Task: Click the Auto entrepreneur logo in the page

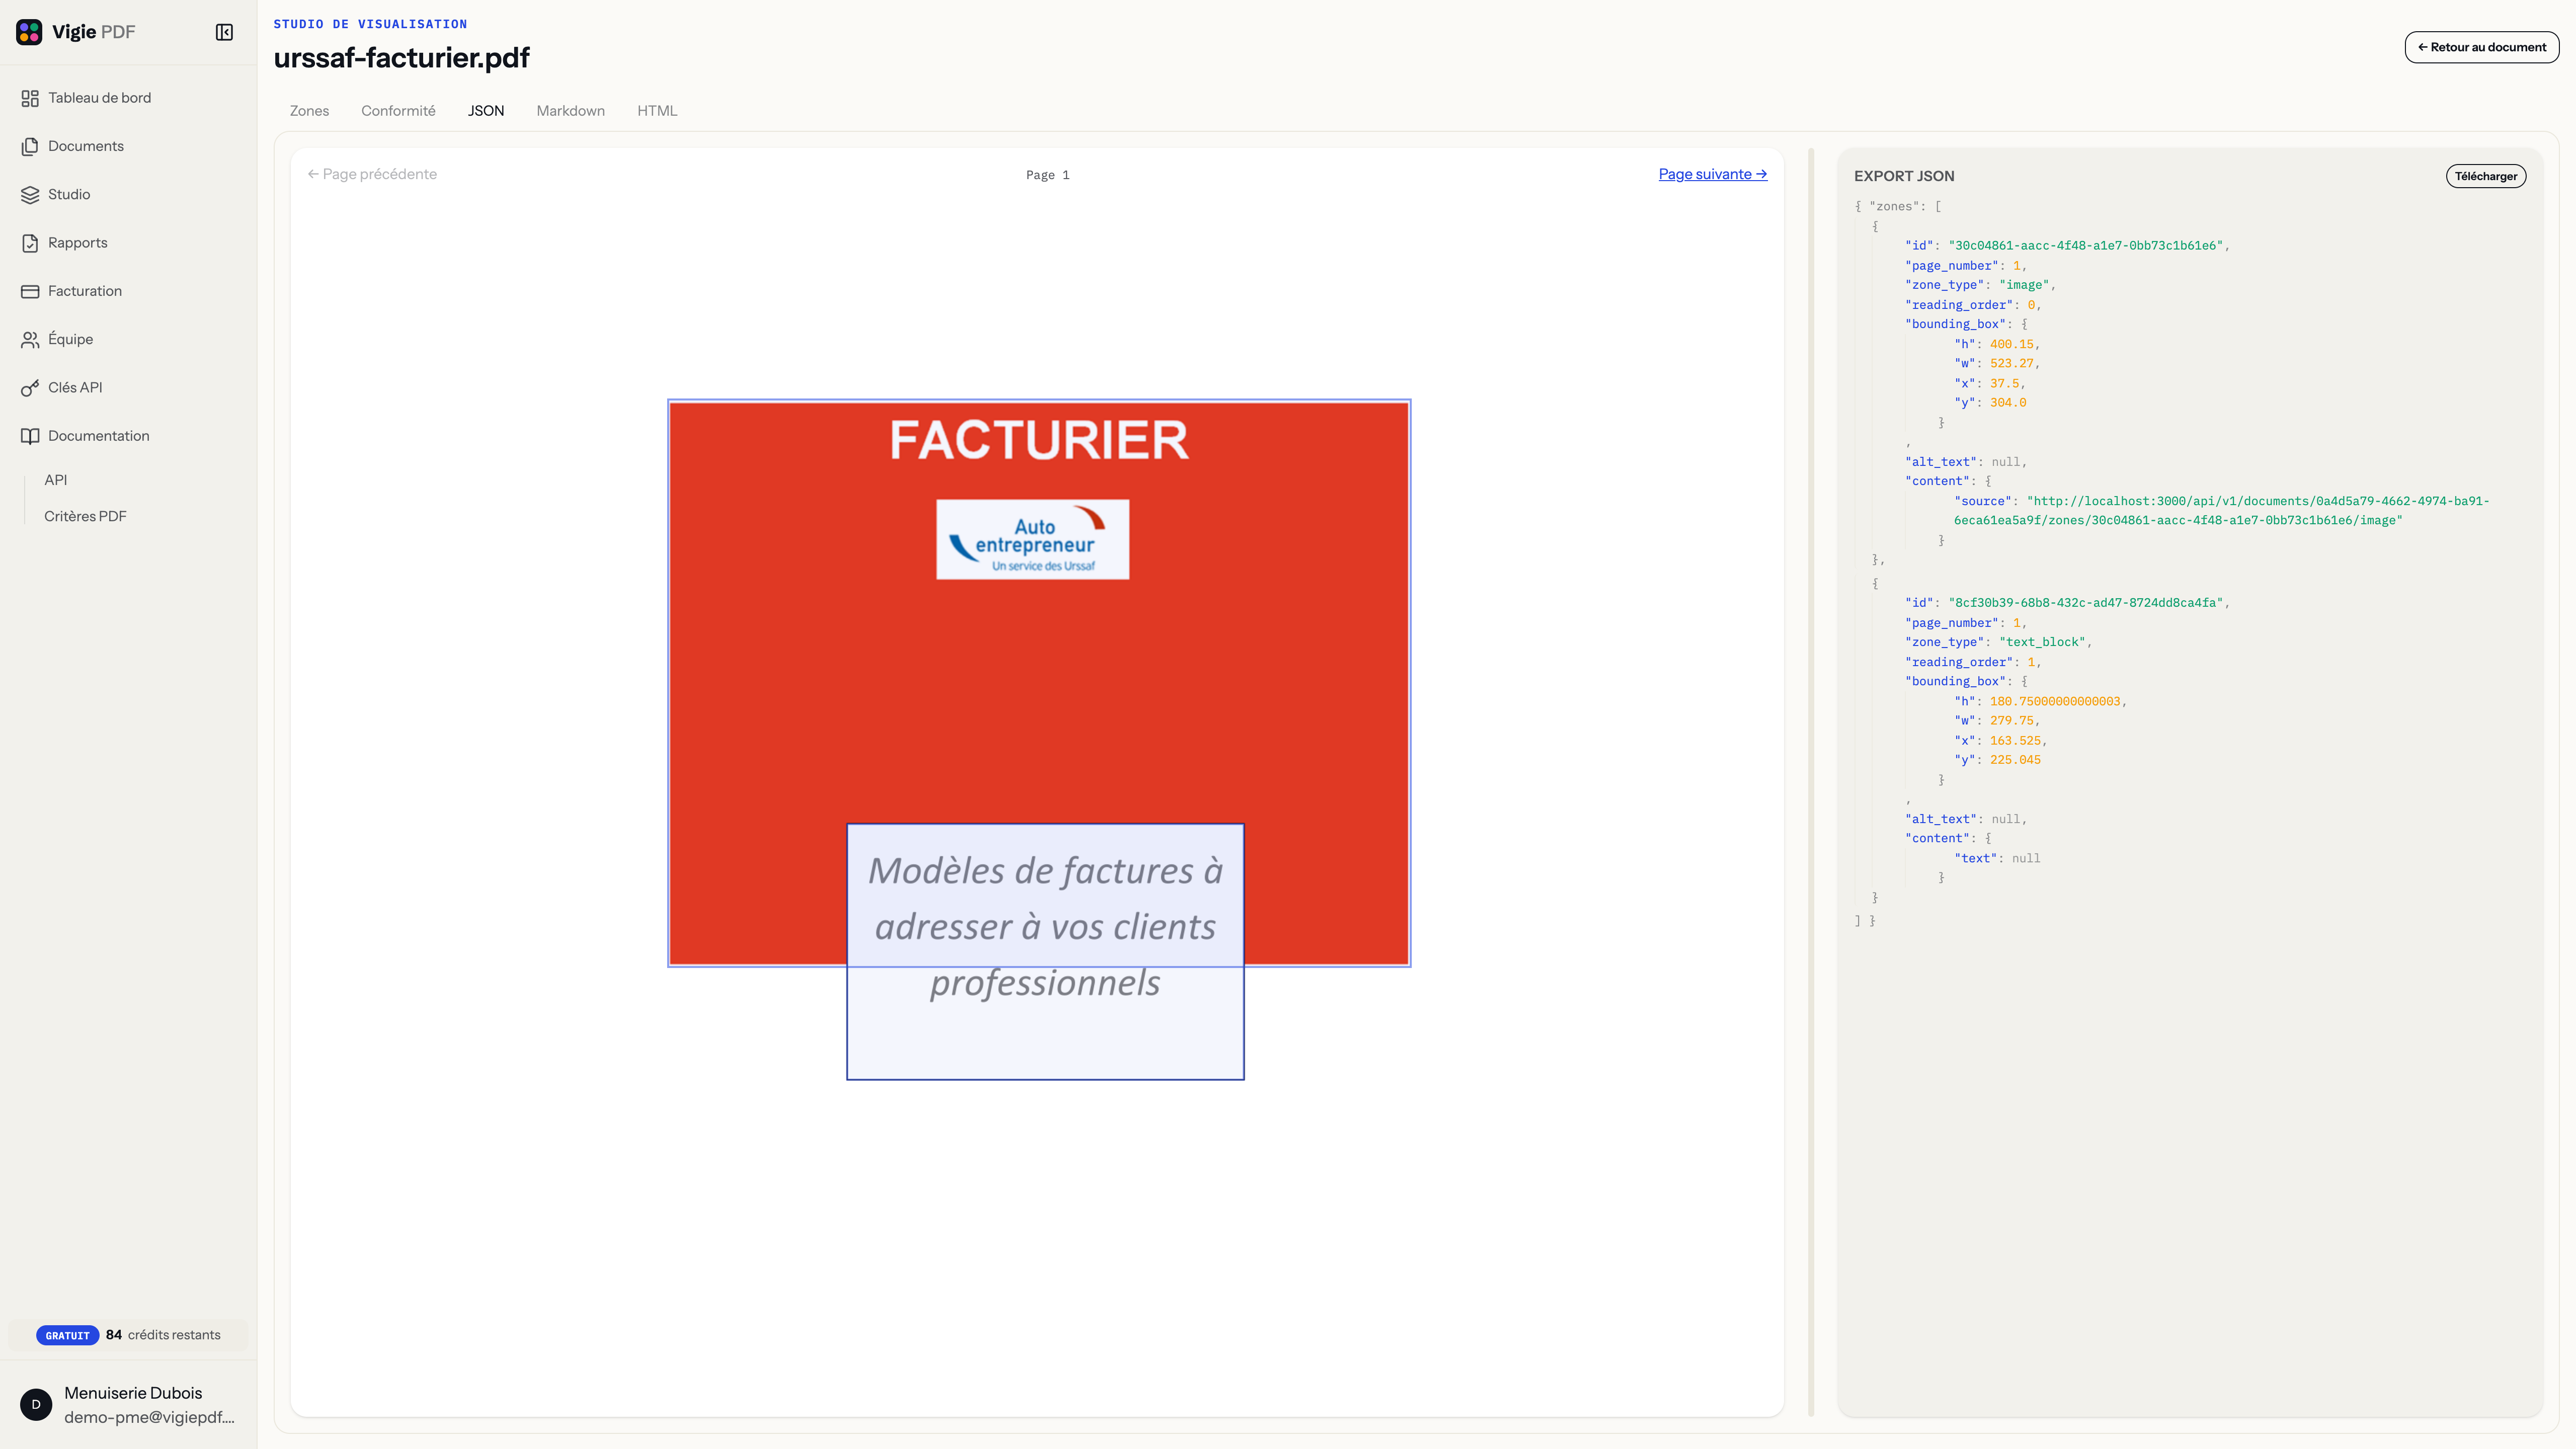Action: 1032,540
